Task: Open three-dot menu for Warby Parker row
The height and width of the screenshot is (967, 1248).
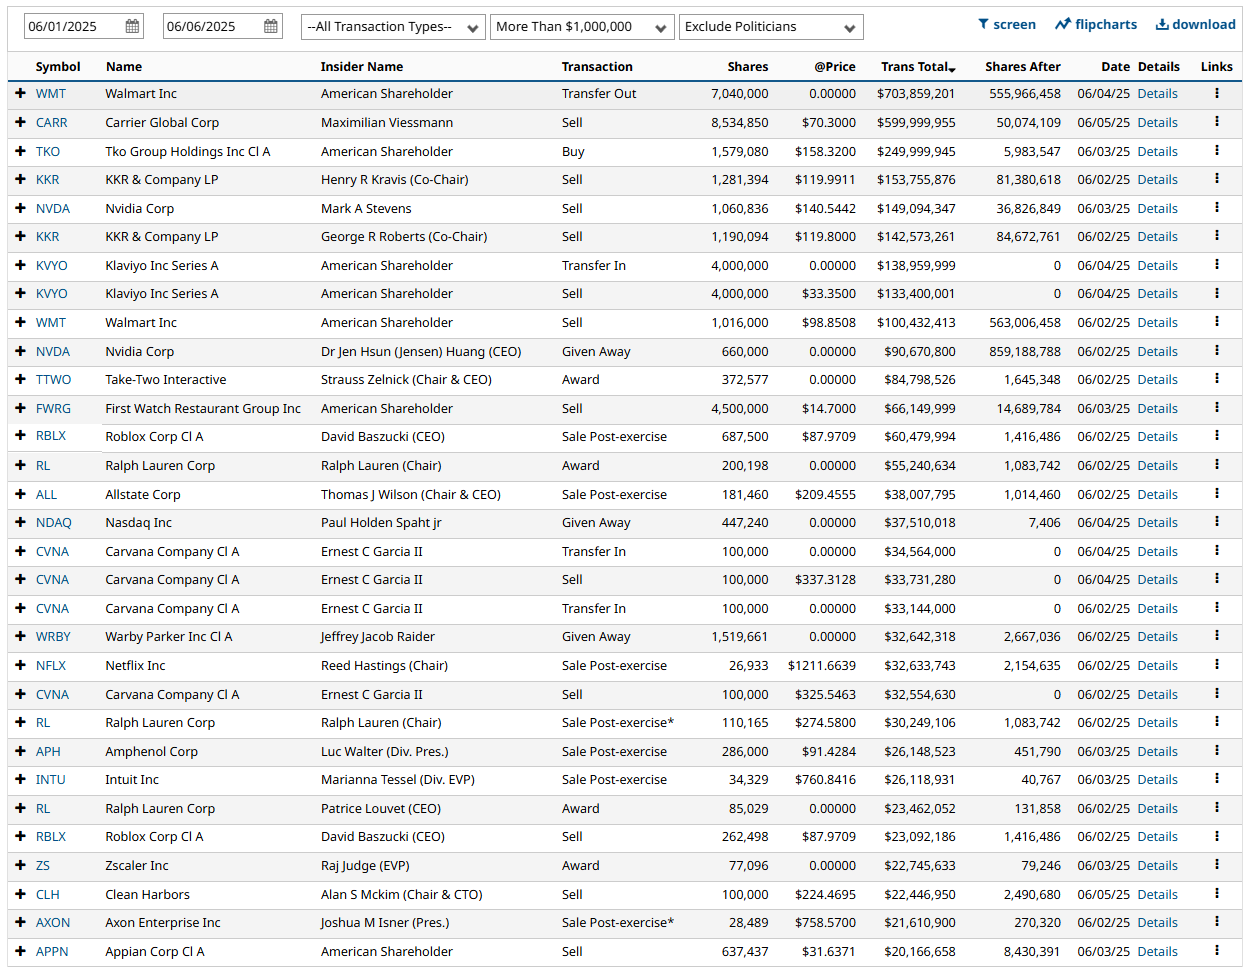Action: pos(1217,636)
